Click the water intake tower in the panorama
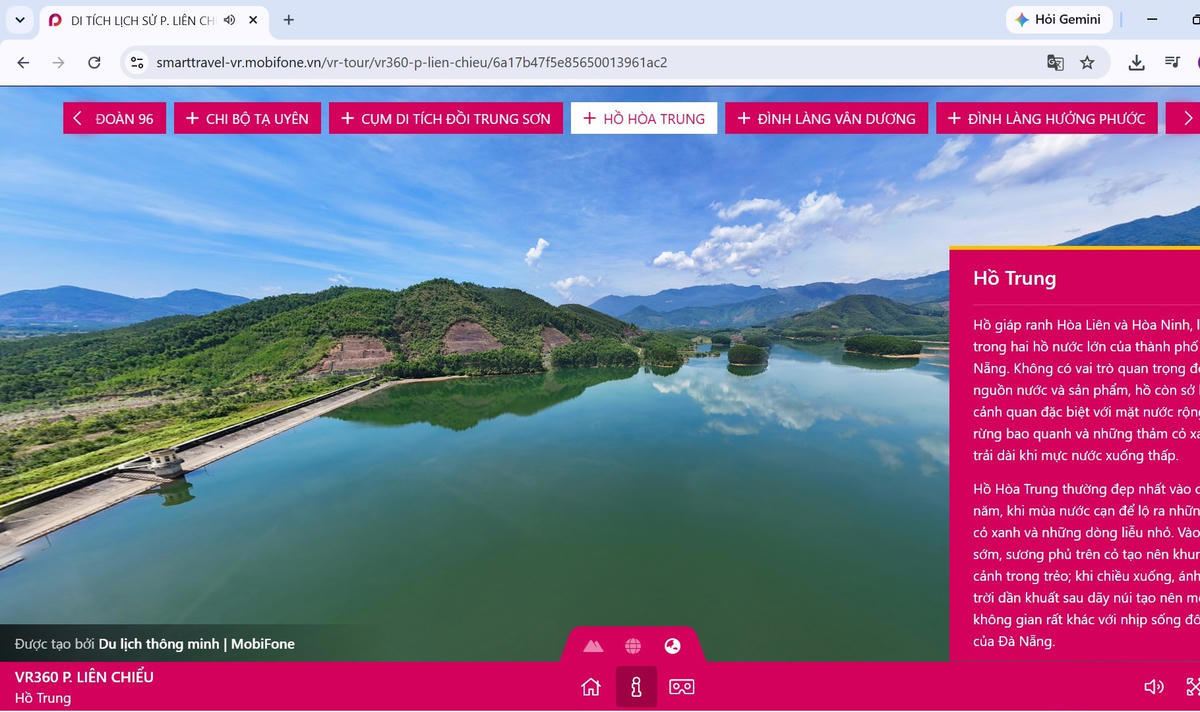1200x712 pixels. (x=166, y=464)
